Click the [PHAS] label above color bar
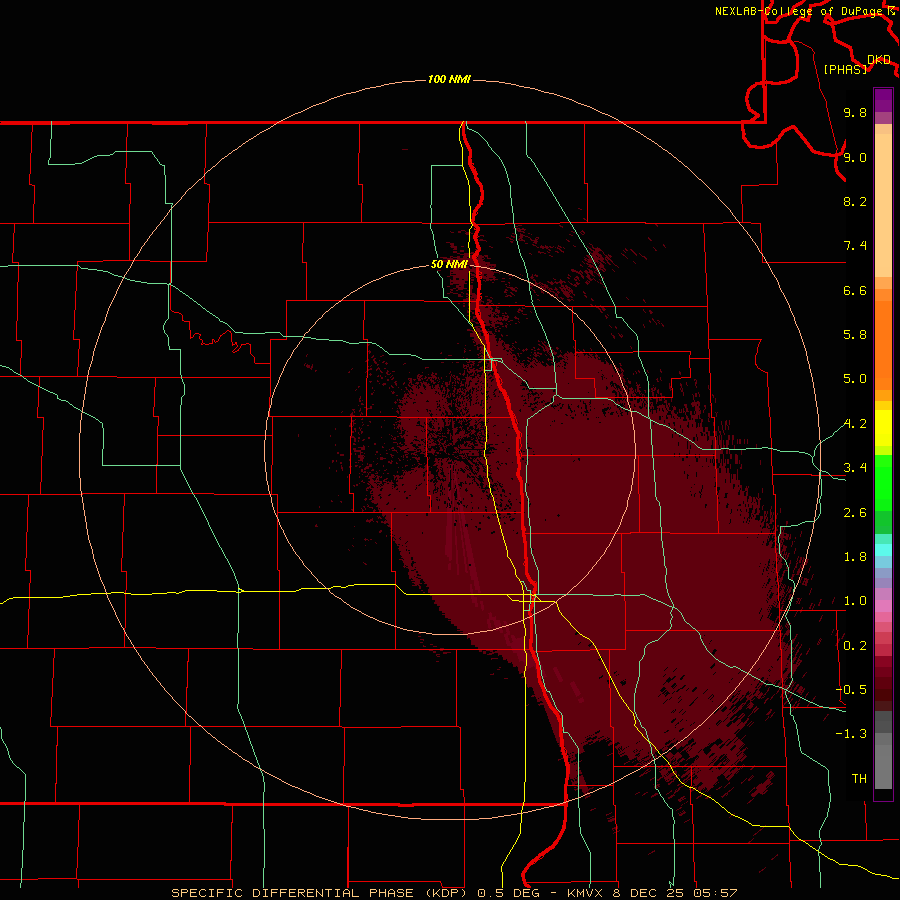The width and height of the screenshot is (900, 900). (x=845, y=69)
